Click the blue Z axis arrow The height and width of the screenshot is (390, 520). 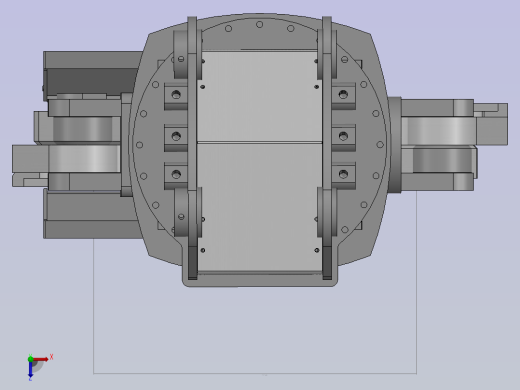pos(30,370)
